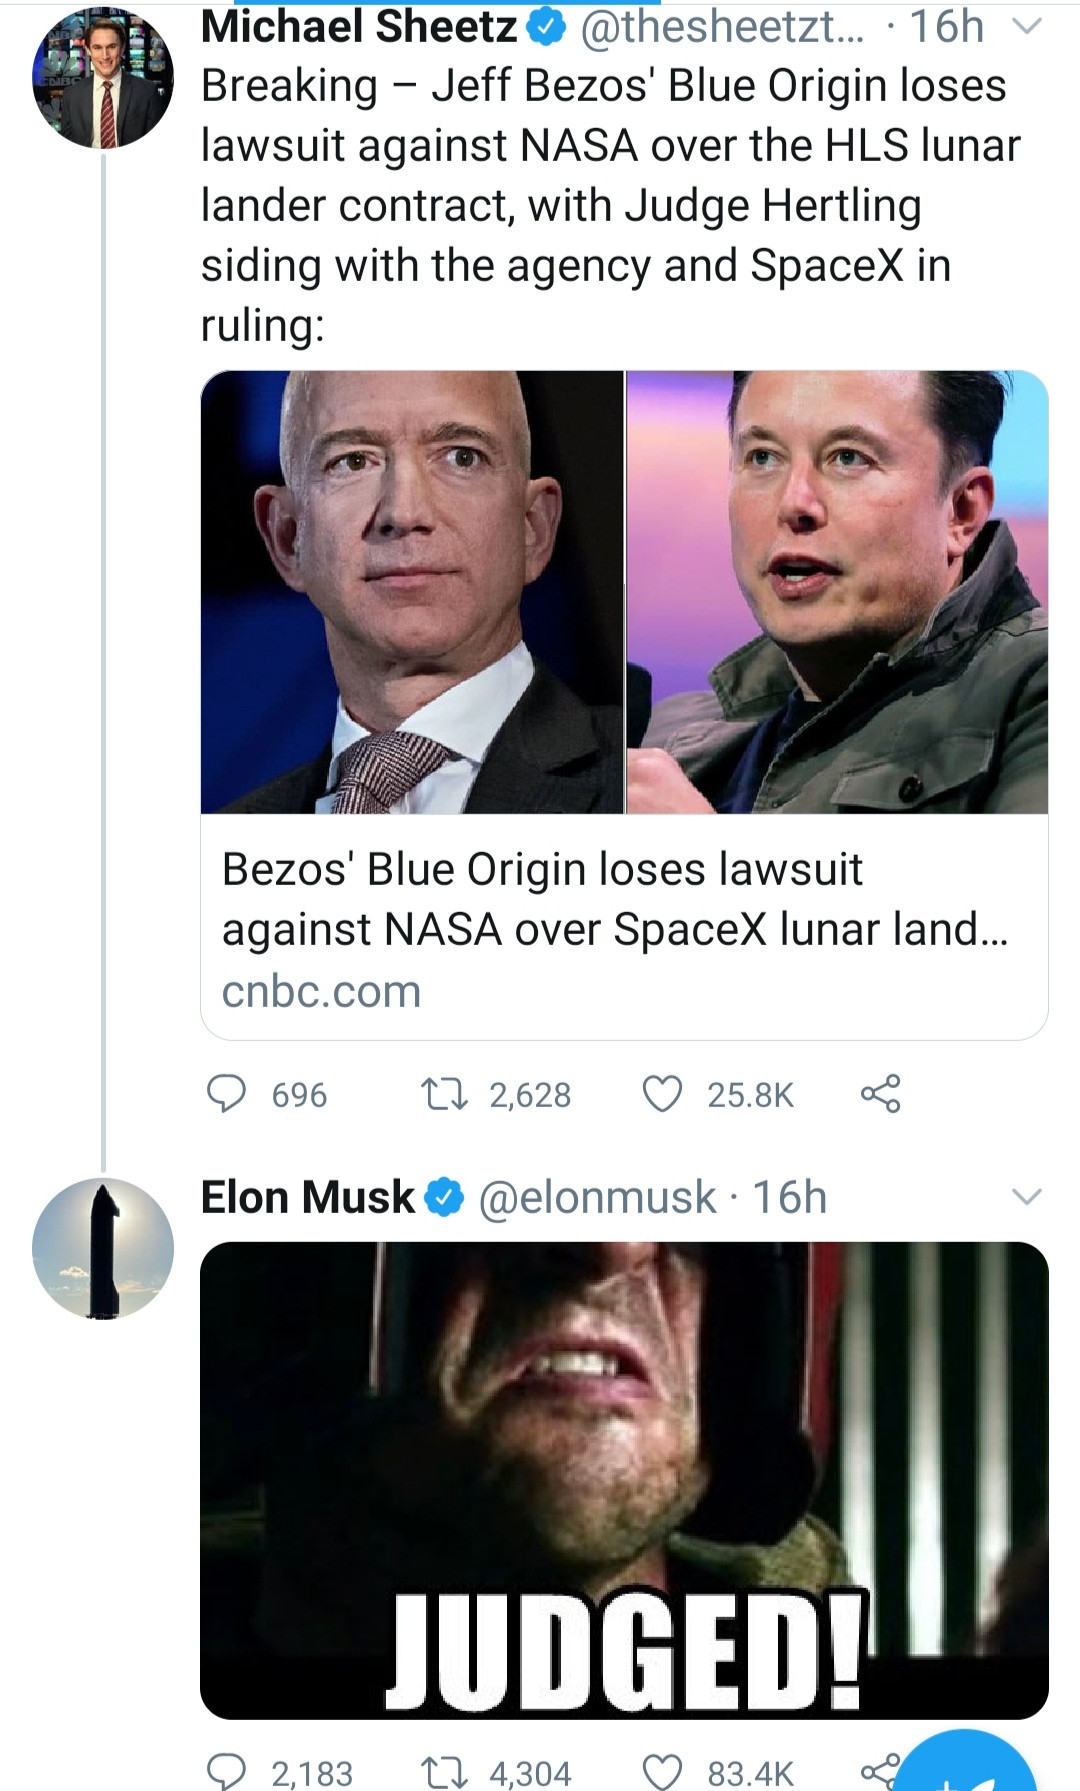1080x1791 pixels.
Task: Open Elon Musk's profile by name
Action: (307, 1197)
